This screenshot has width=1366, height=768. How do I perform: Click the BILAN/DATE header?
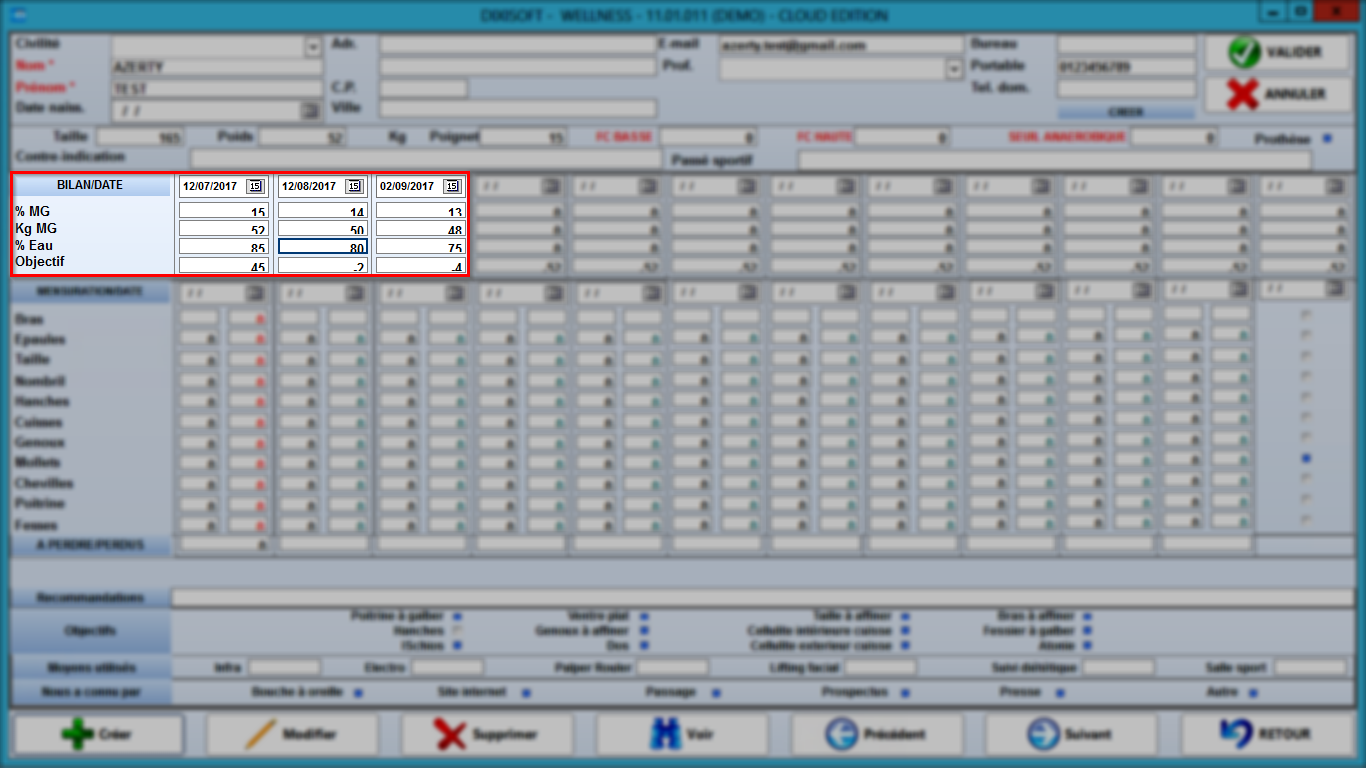[x=91, y=186]
